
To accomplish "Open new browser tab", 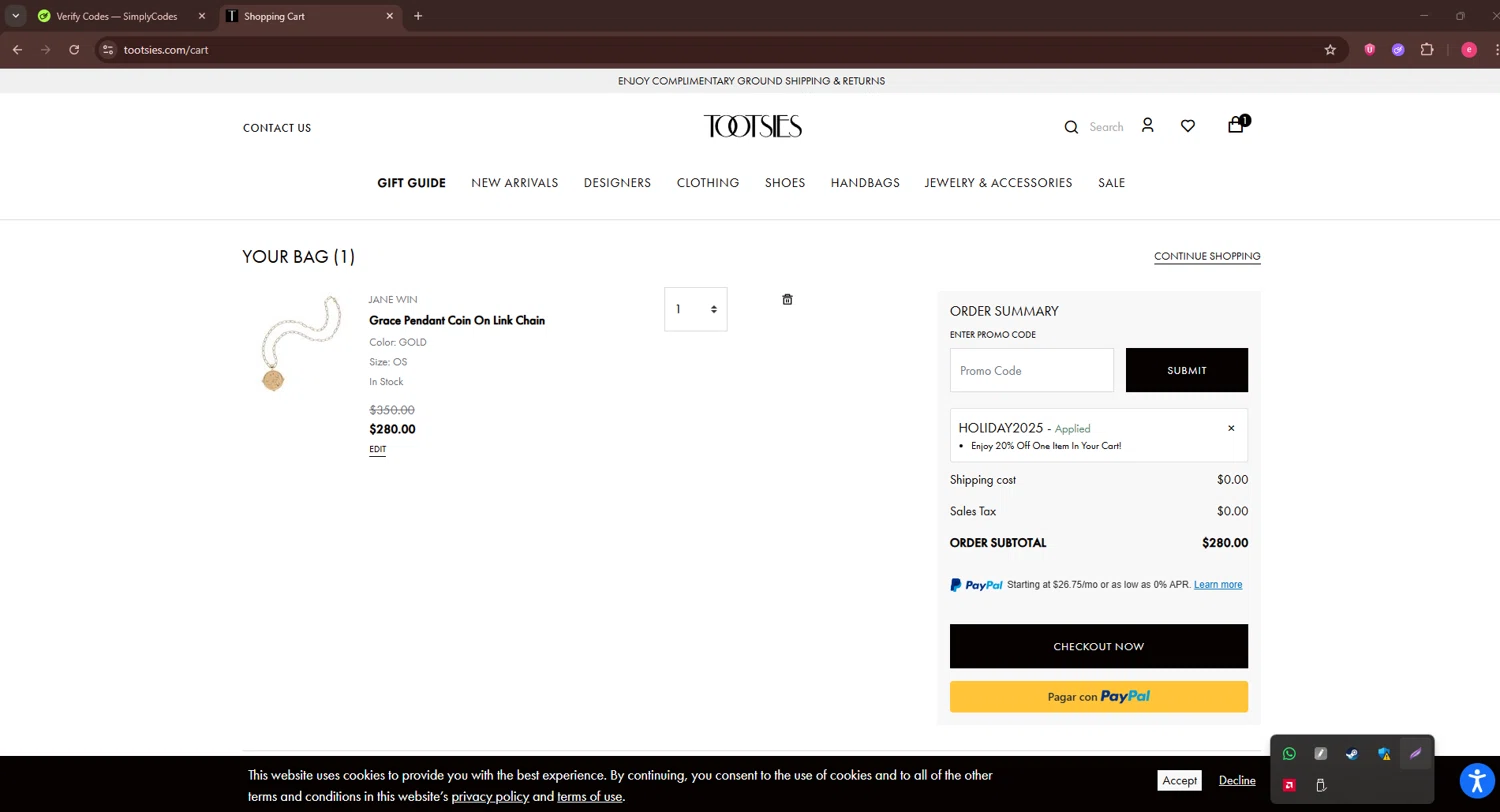I will (x=418, y=16).
